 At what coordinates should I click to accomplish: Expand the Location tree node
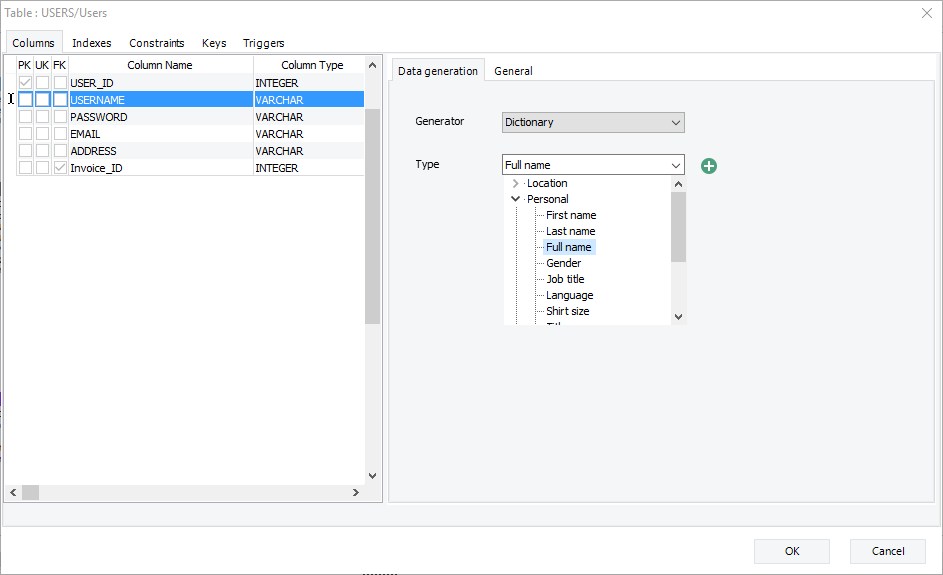515,184
